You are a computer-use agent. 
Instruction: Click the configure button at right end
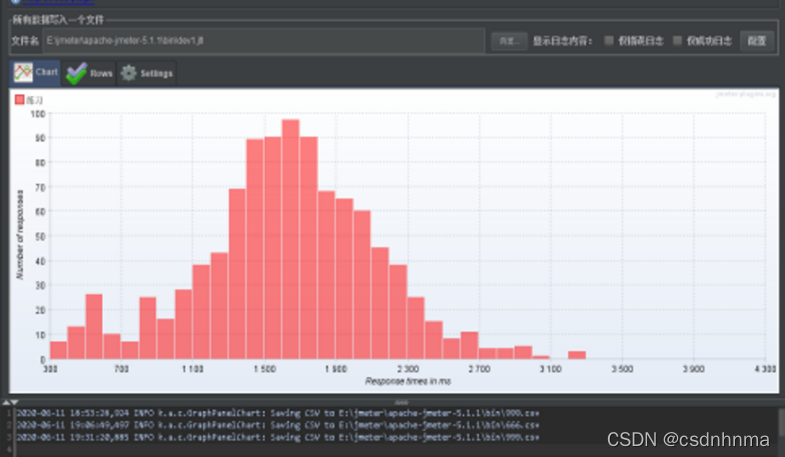pos(756,41)
